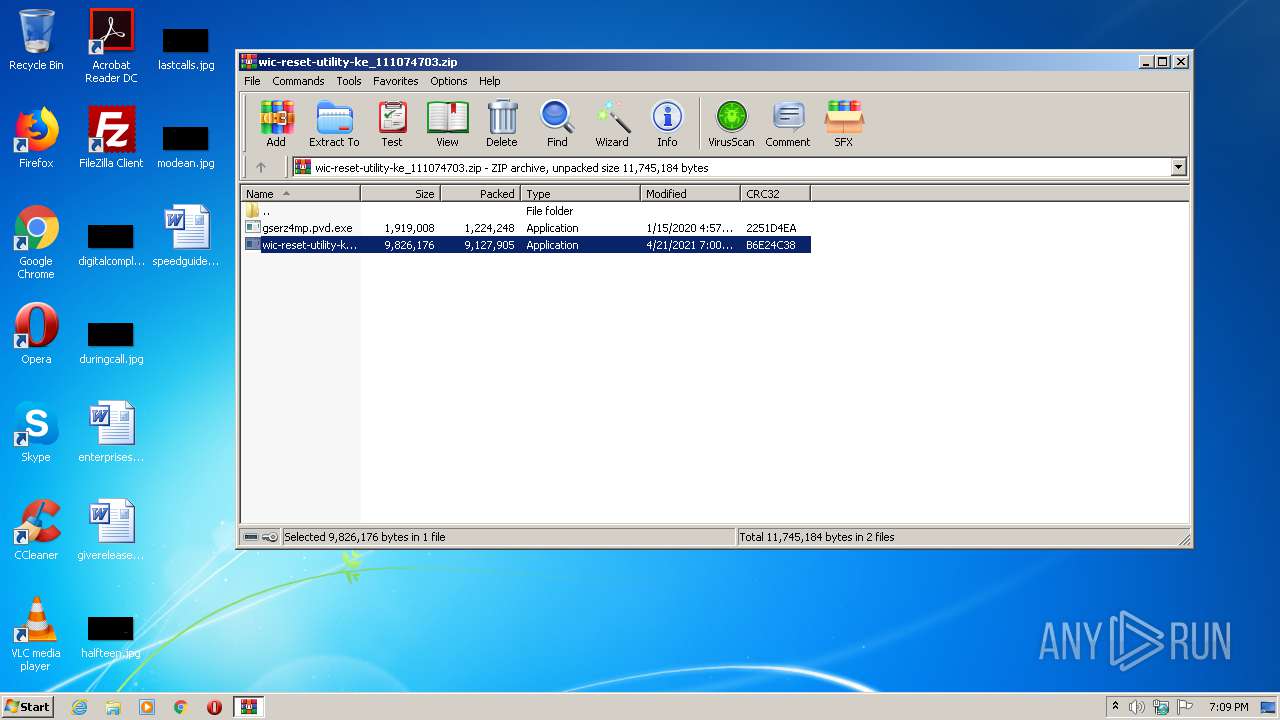Select the Opera desktop shortcut

[x=36, y=334]
